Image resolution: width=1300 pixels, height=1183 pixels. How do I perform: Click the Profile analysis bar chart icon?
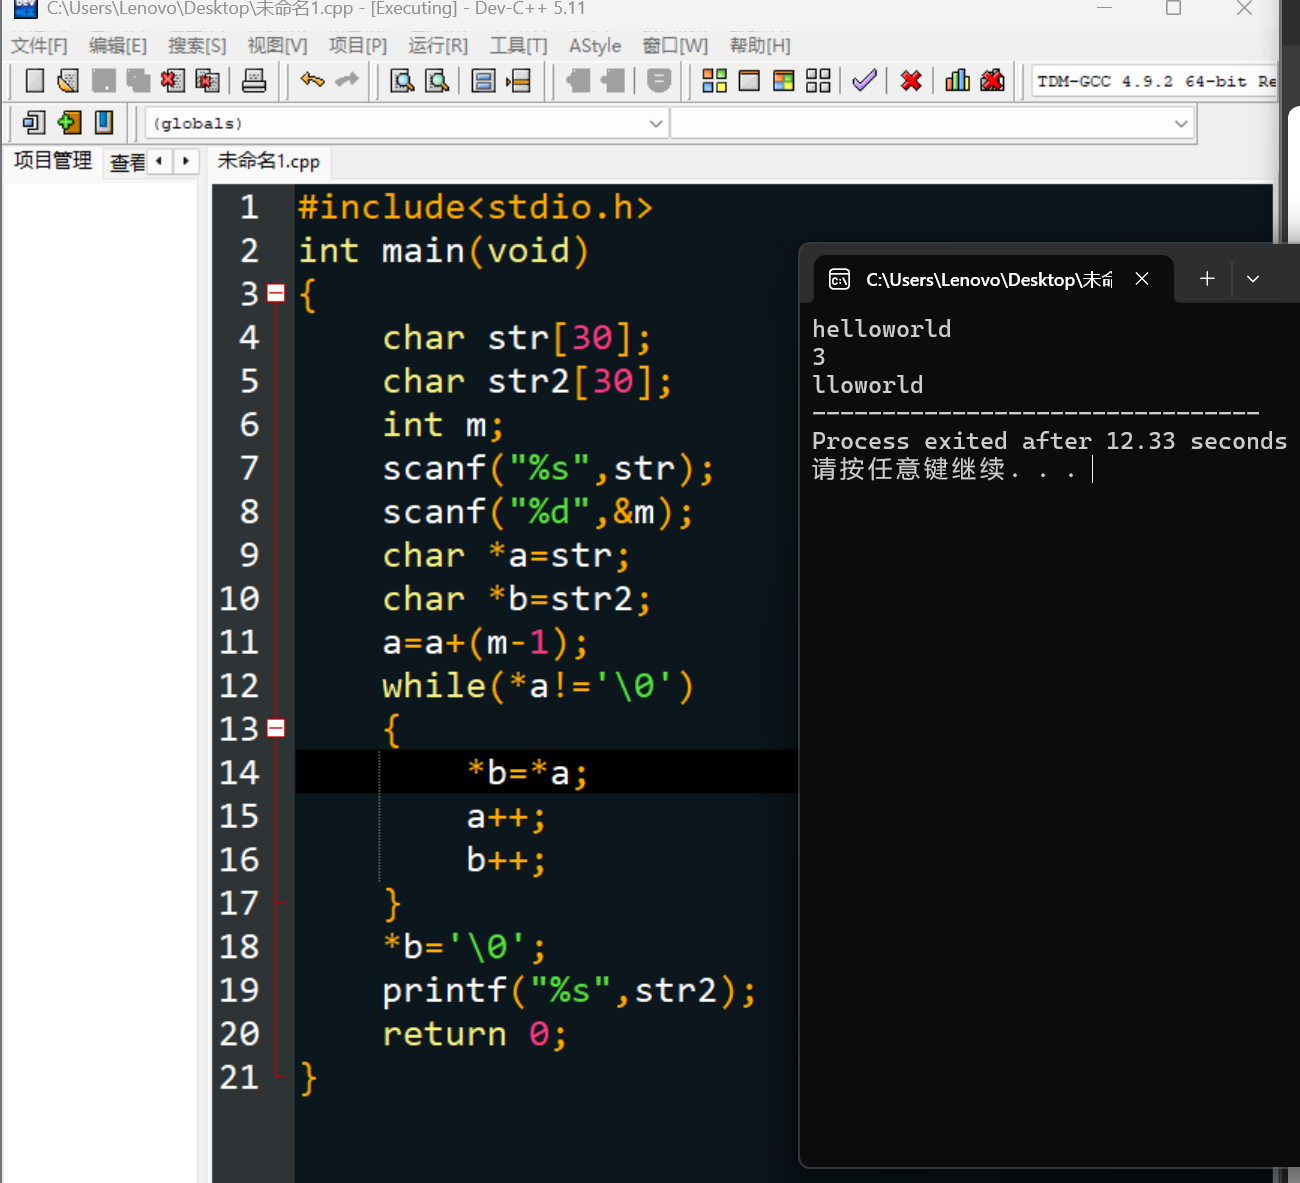[958, 81]
